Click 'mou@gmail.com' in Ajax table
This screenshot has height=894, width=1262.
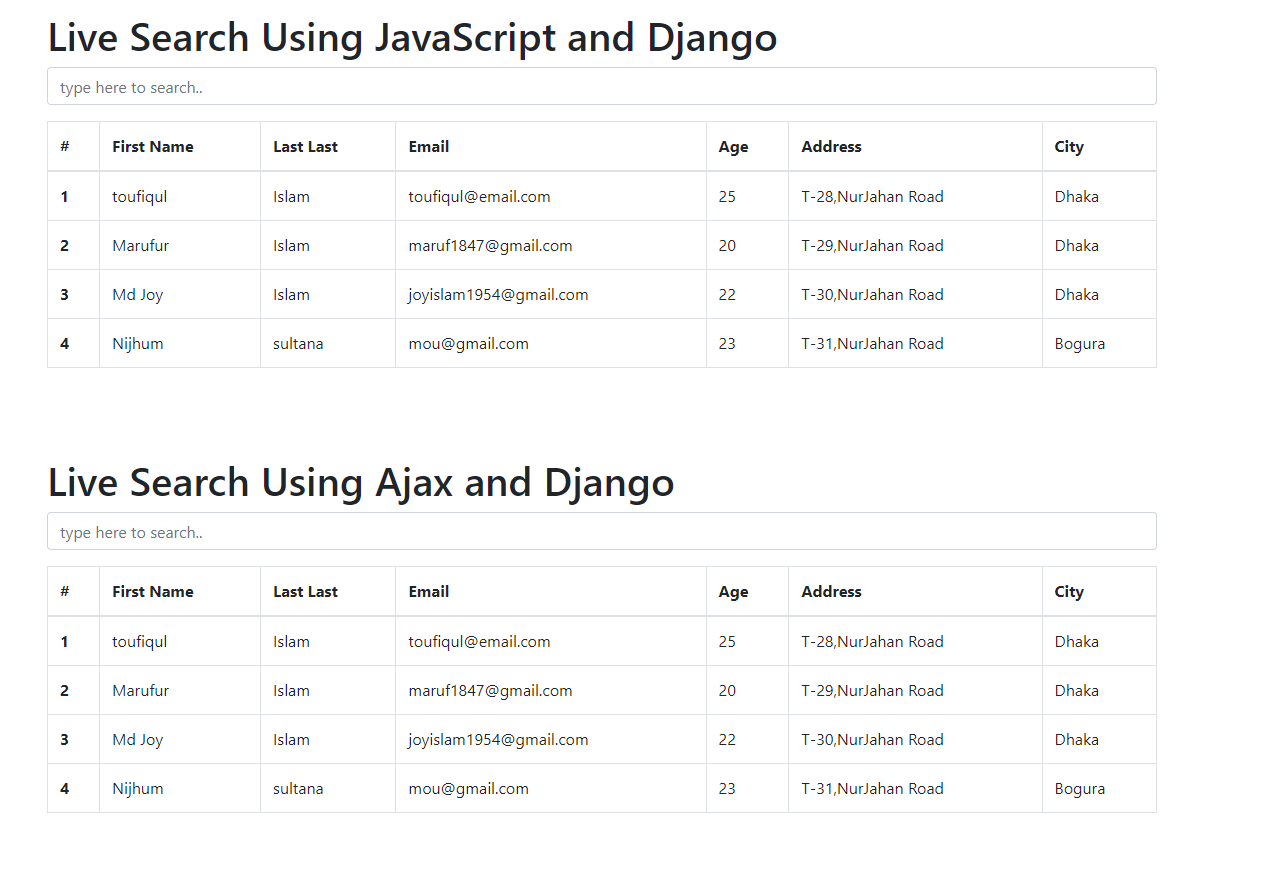pos(468,788)
